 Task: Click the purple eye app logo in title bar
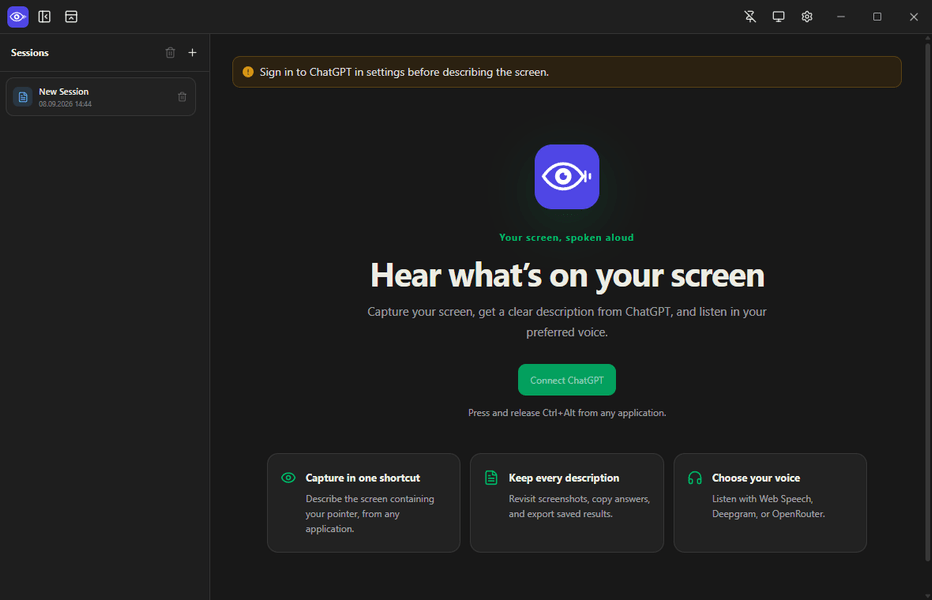18,17
